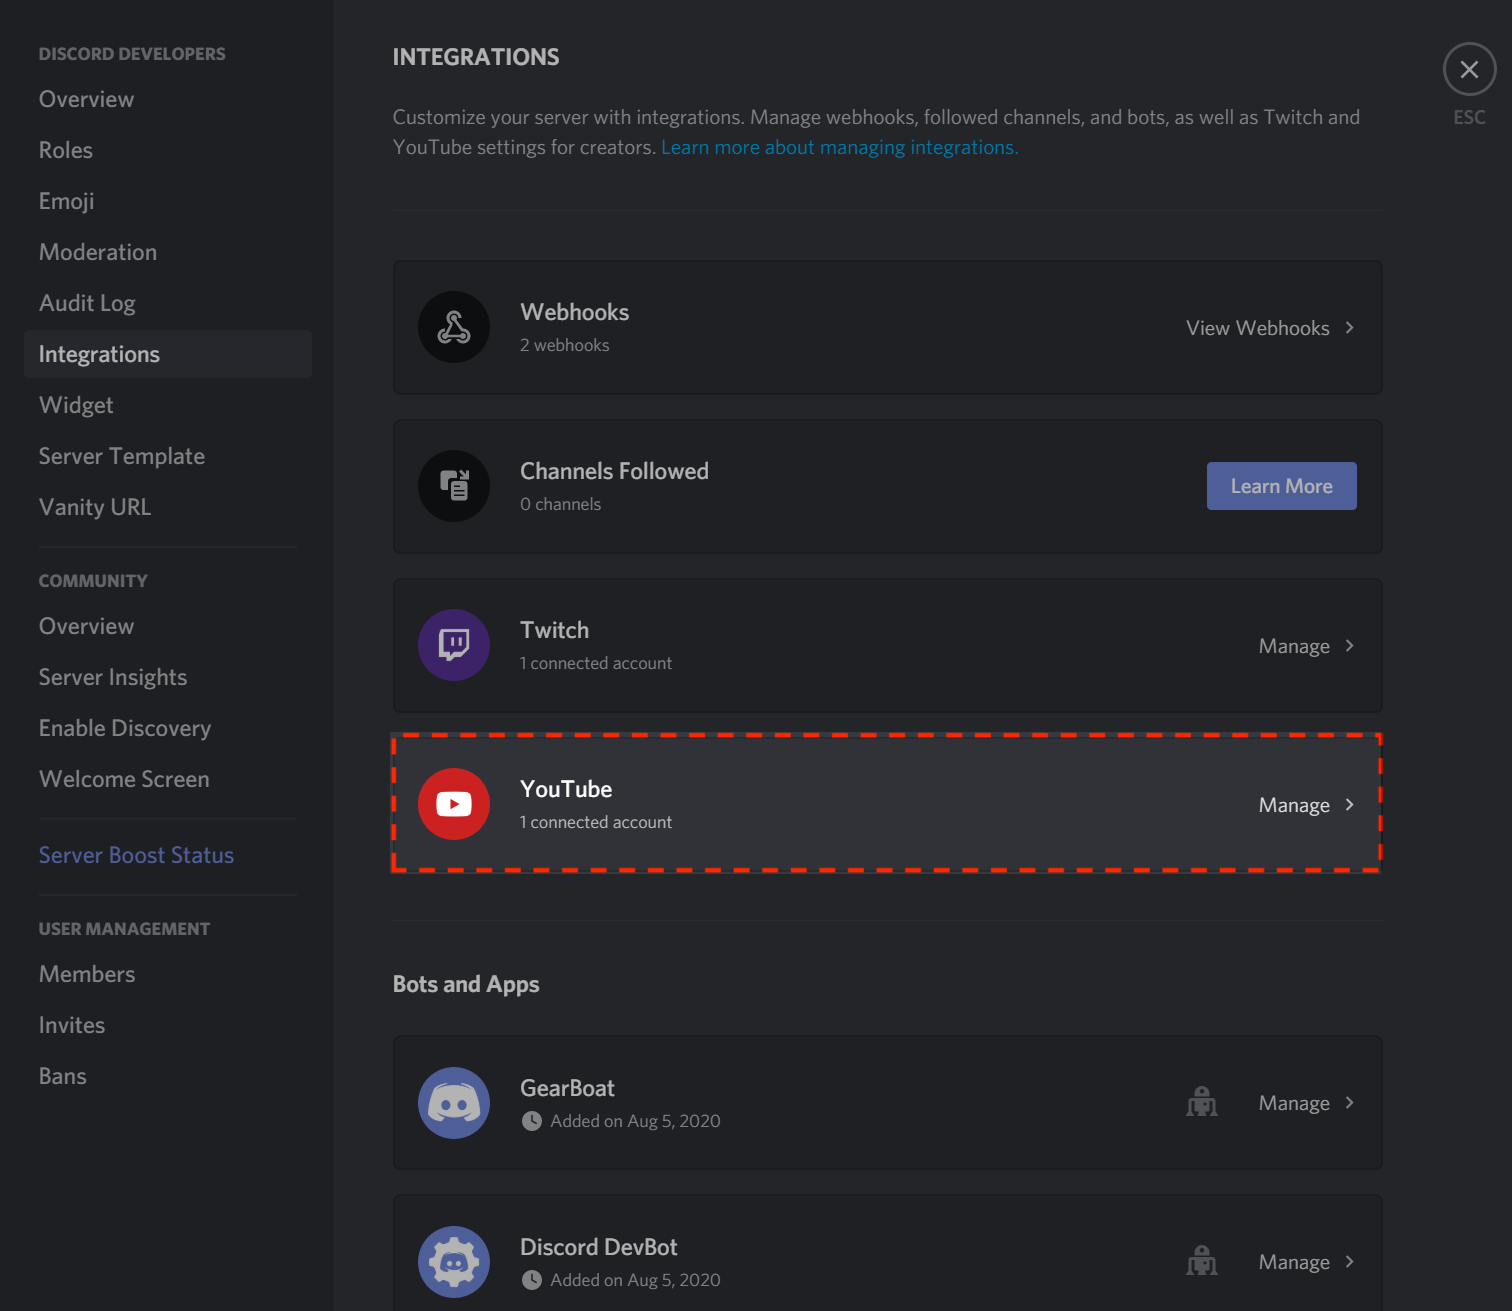Open Server Template settings
1512x1311 pixels.
168,456
